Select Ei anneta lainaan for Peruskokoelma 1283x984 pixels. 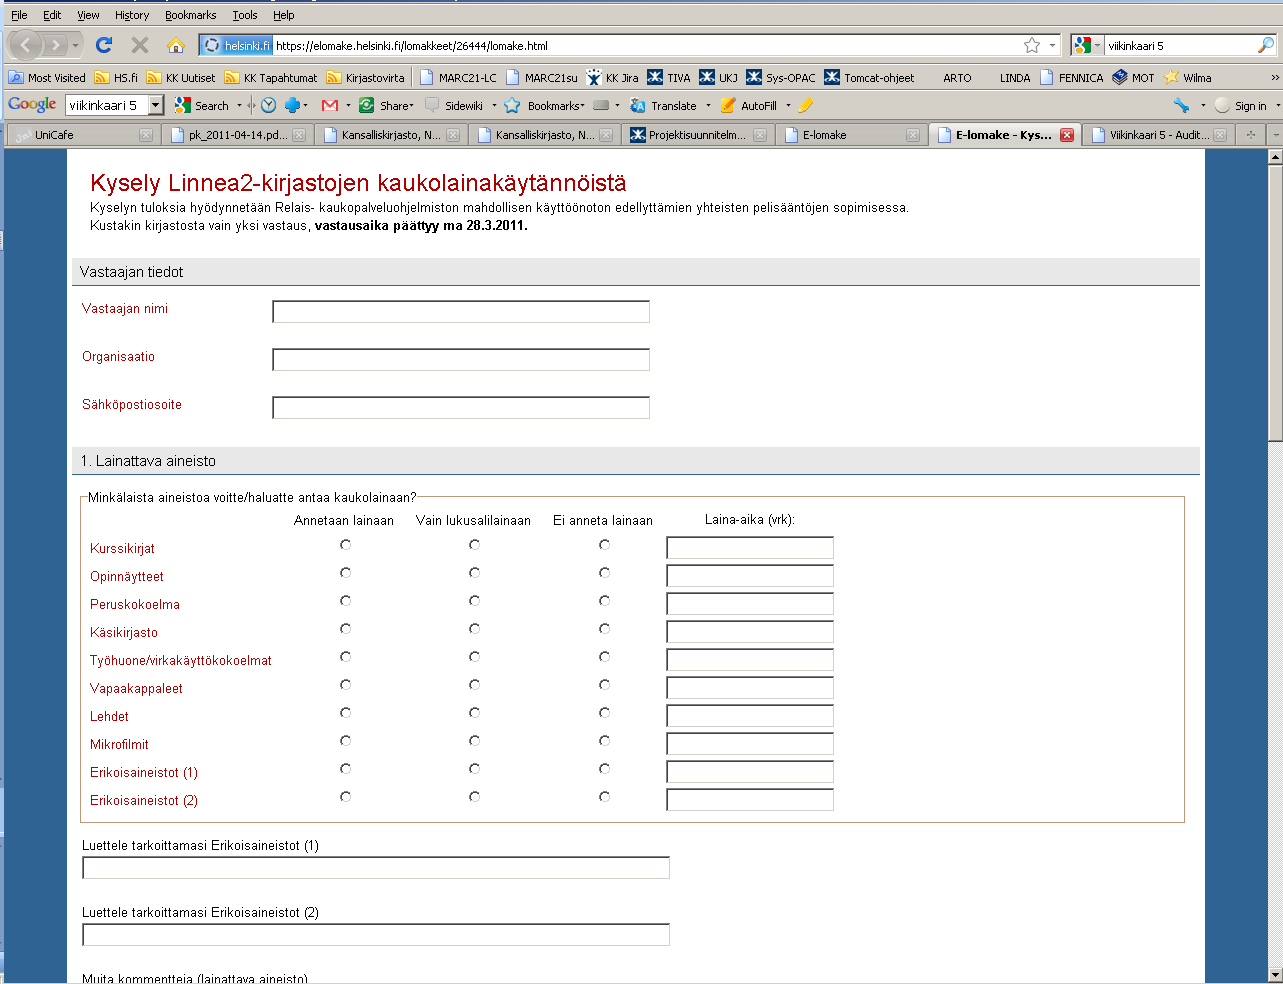[x=604, y=601]
